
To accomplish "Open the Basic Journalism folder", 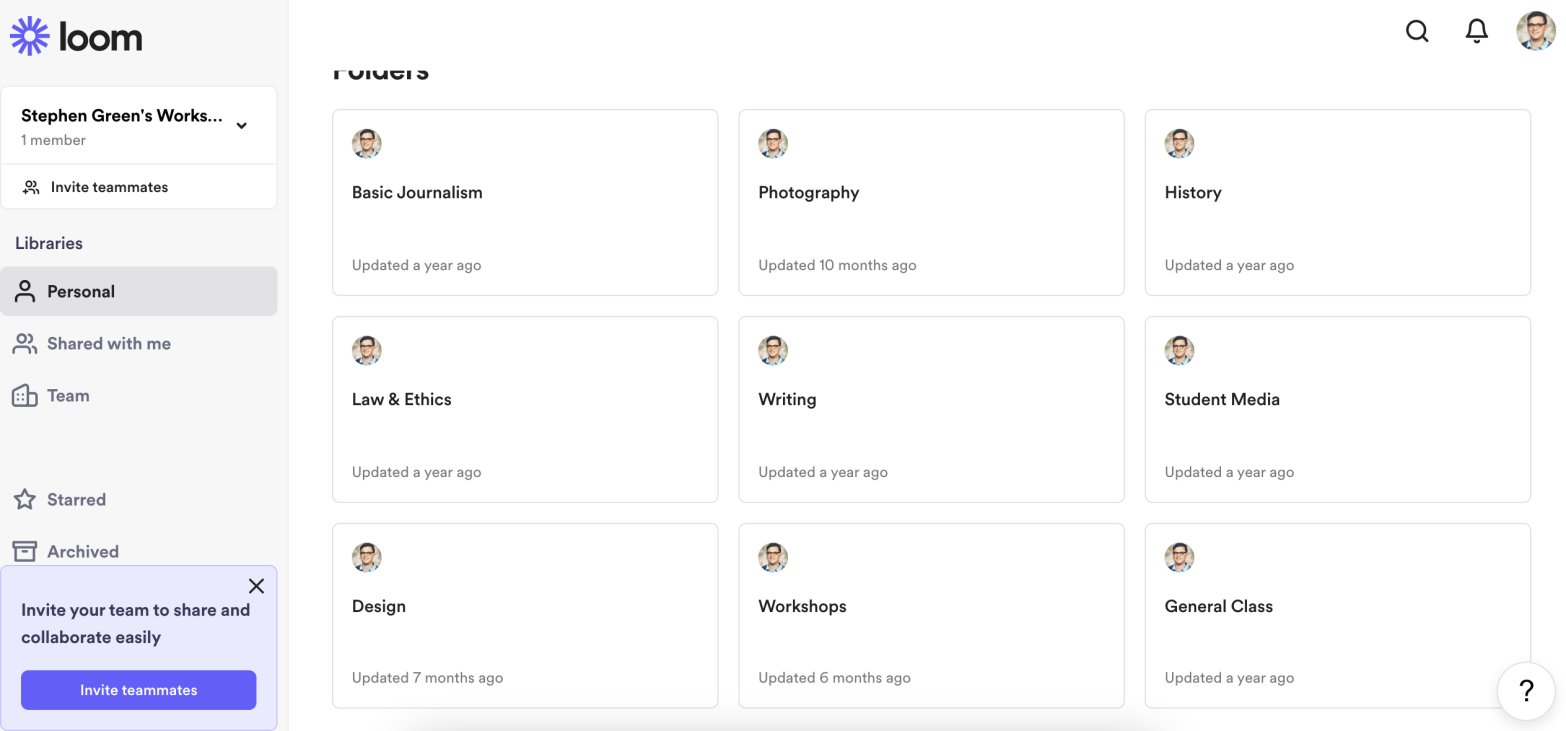I will click(x=524, y=202).
